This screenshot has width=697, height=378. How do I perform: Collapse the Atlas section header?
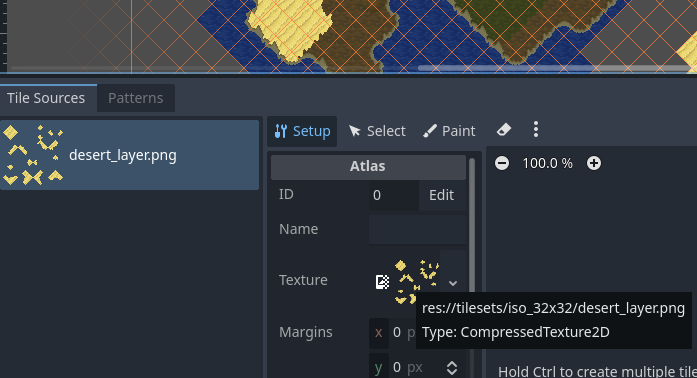(x=368, y=167)
